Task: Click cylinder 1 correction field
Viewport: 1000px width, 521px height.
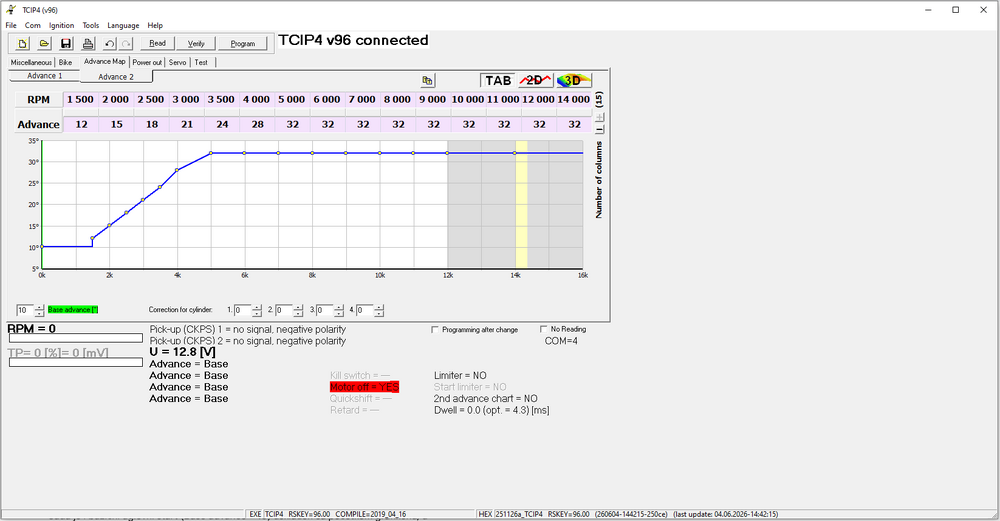Action: (242, 310)
